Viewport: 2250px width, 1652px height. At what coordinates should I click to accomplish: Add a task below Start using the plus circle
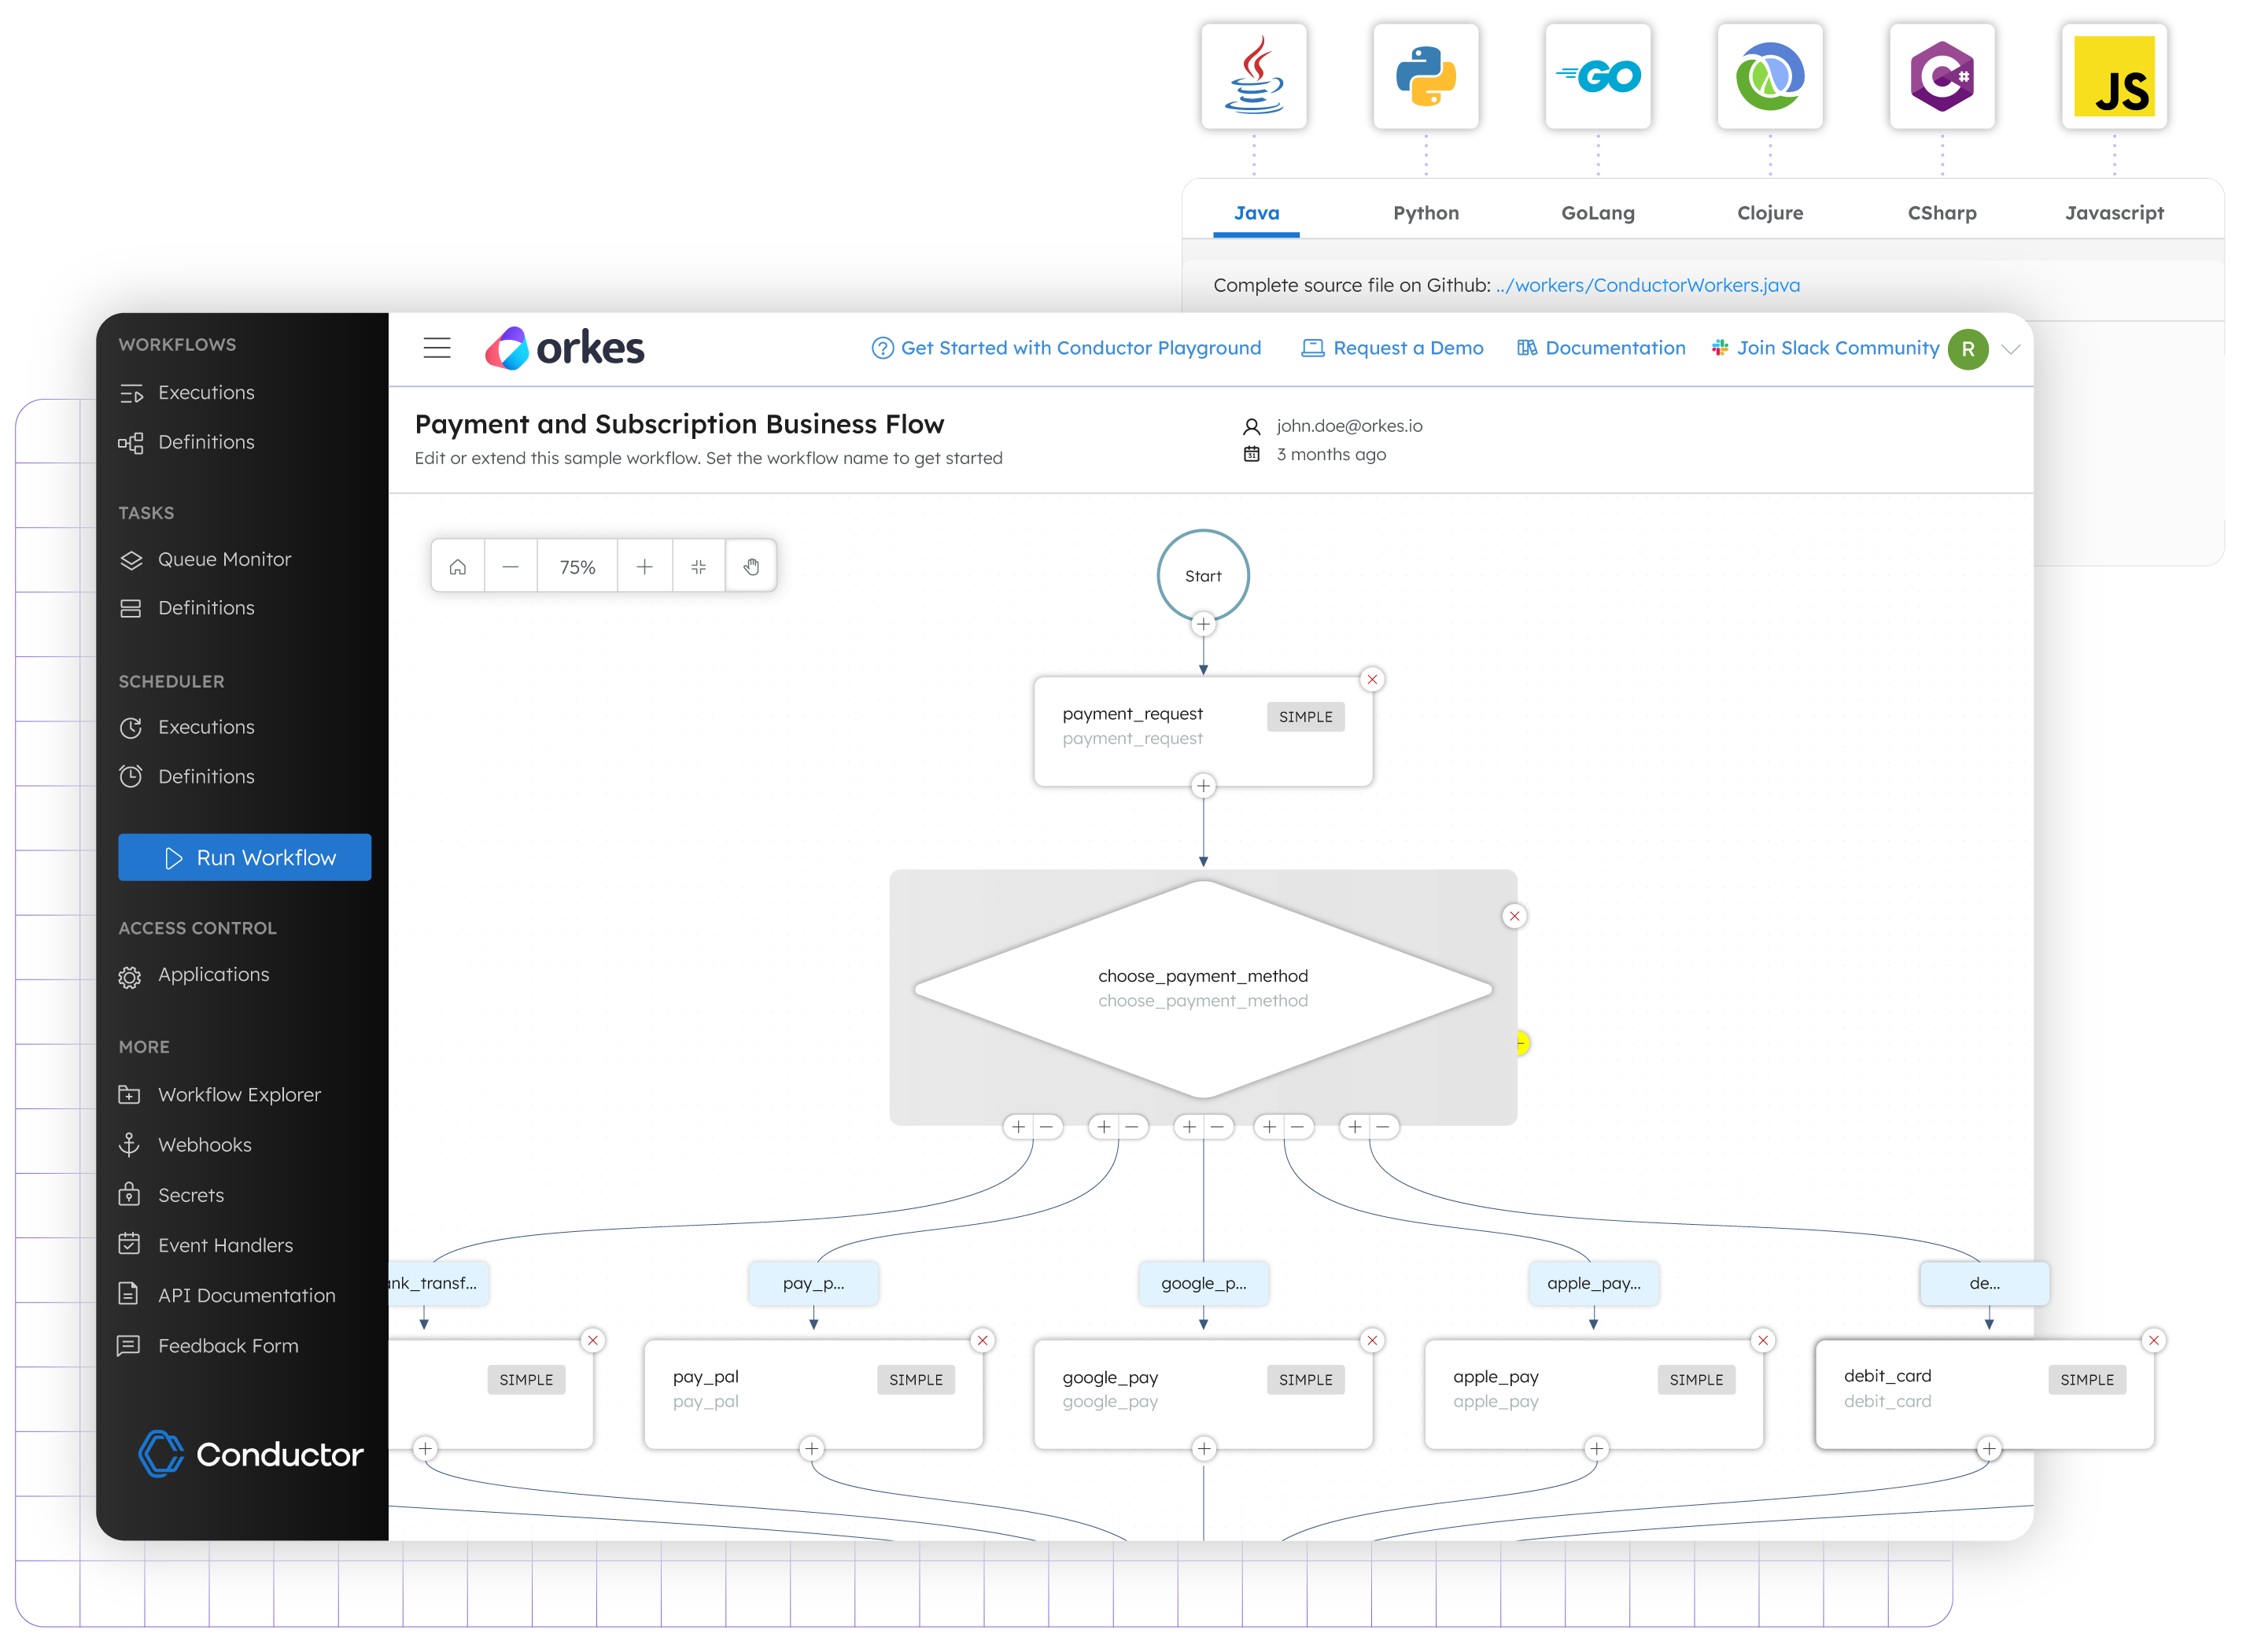pos(1203,623)
